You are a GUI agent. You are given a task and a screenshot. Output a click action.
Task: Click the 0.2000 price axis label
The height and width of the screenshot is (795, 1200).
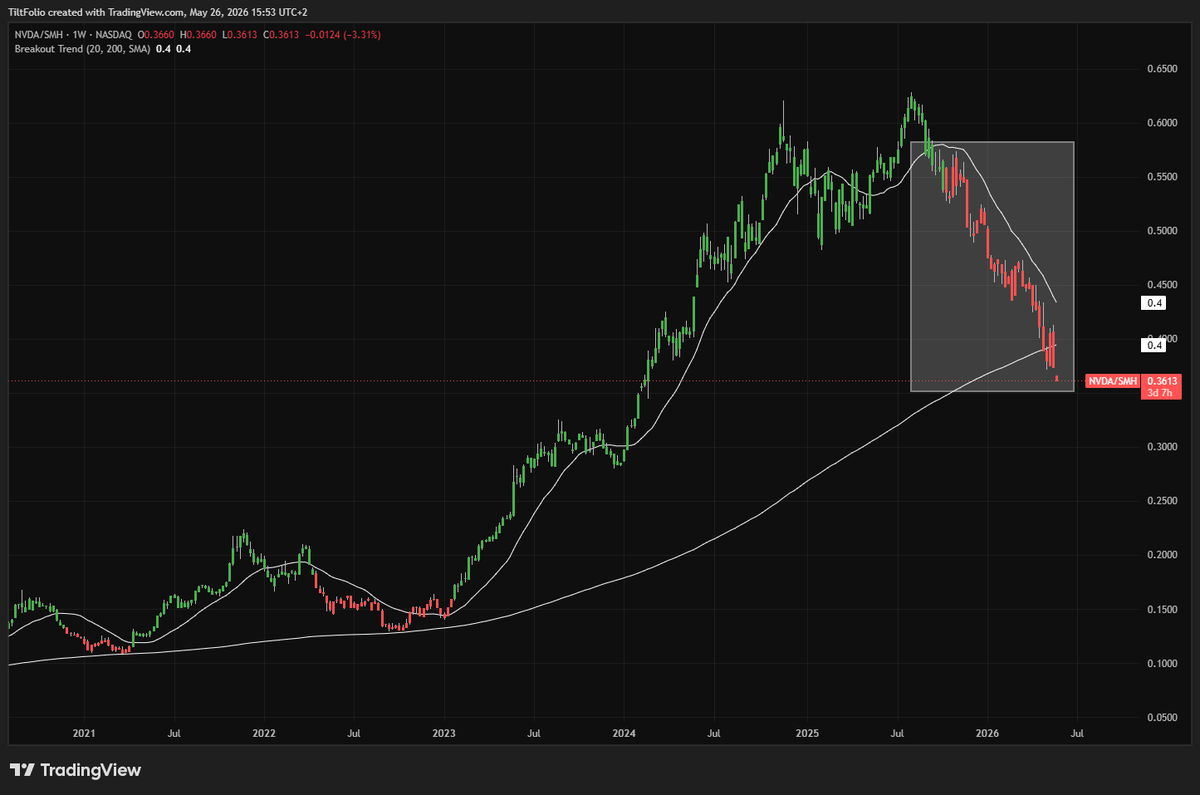1162,556
